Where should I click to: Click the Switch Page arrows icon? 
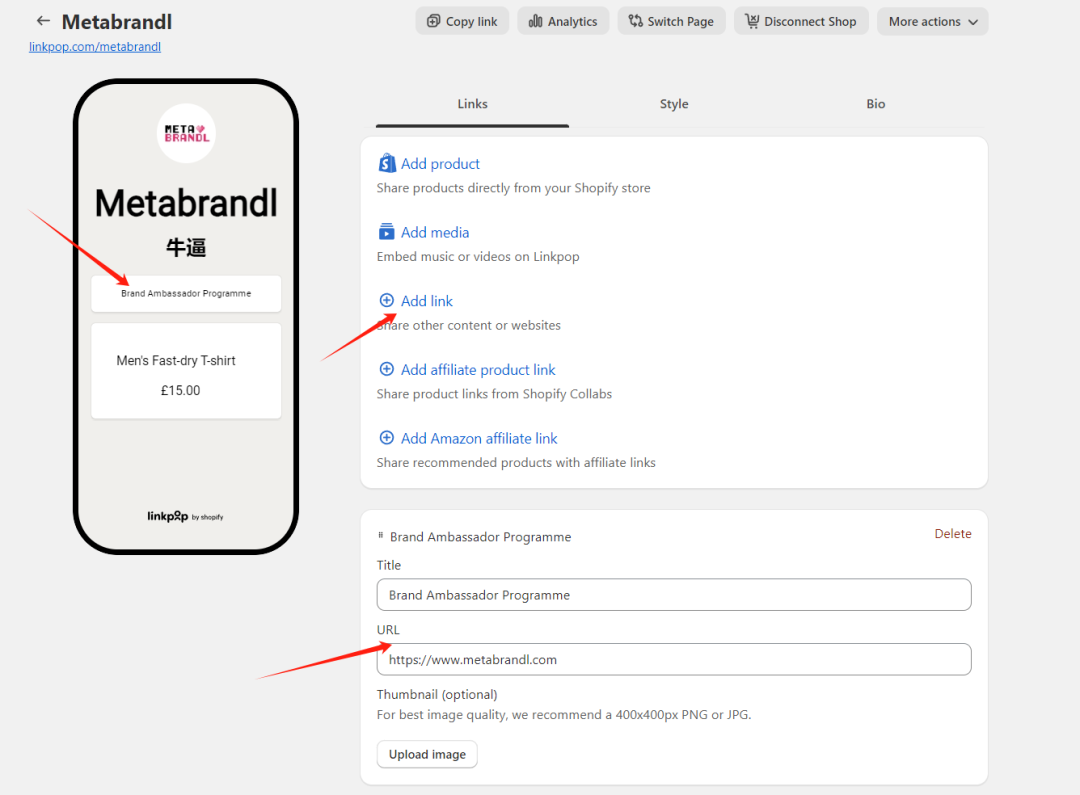pos(635,21)
